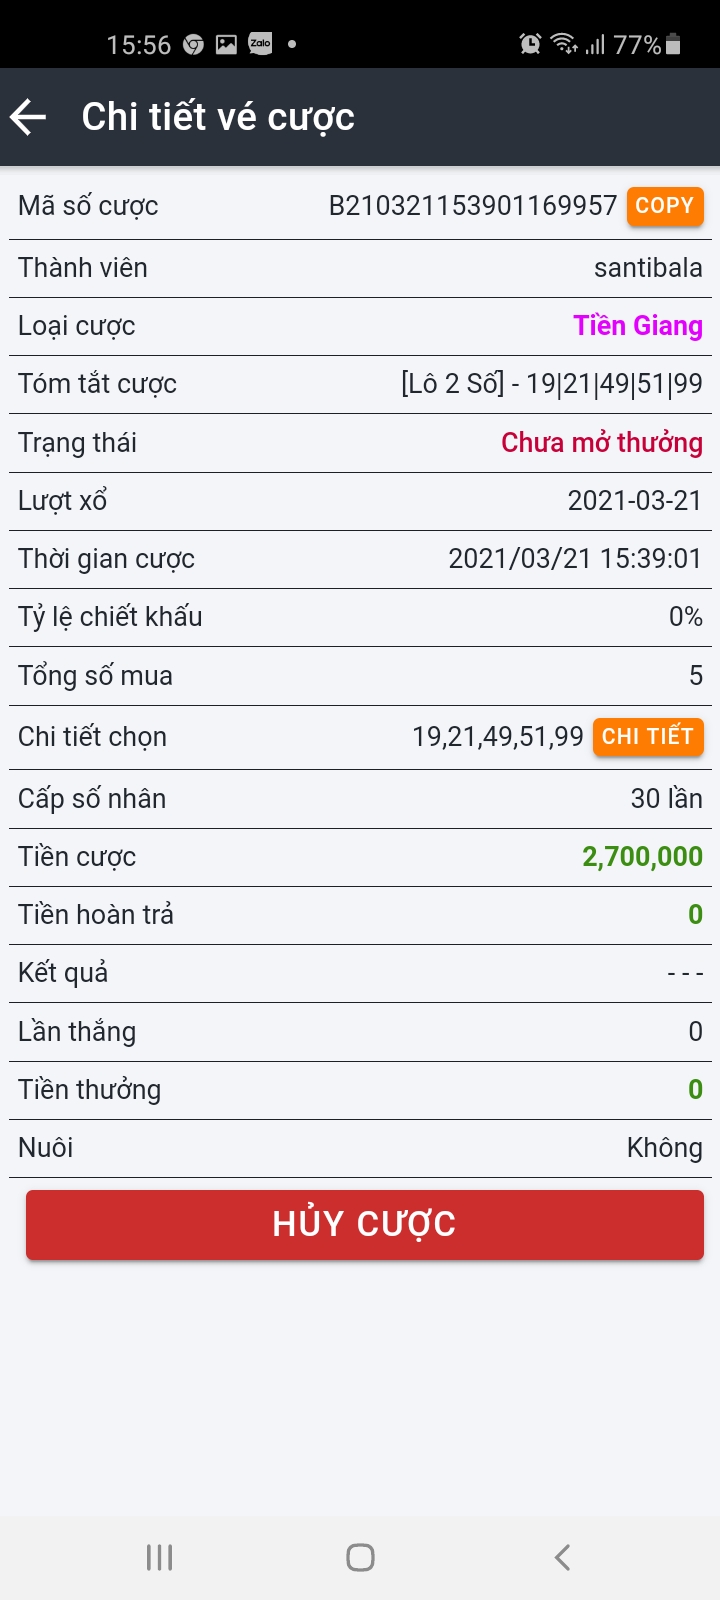The height and width of the screenshot is (1600, 720).
Task: Tap the battery status icon
Action: (673, 44)
